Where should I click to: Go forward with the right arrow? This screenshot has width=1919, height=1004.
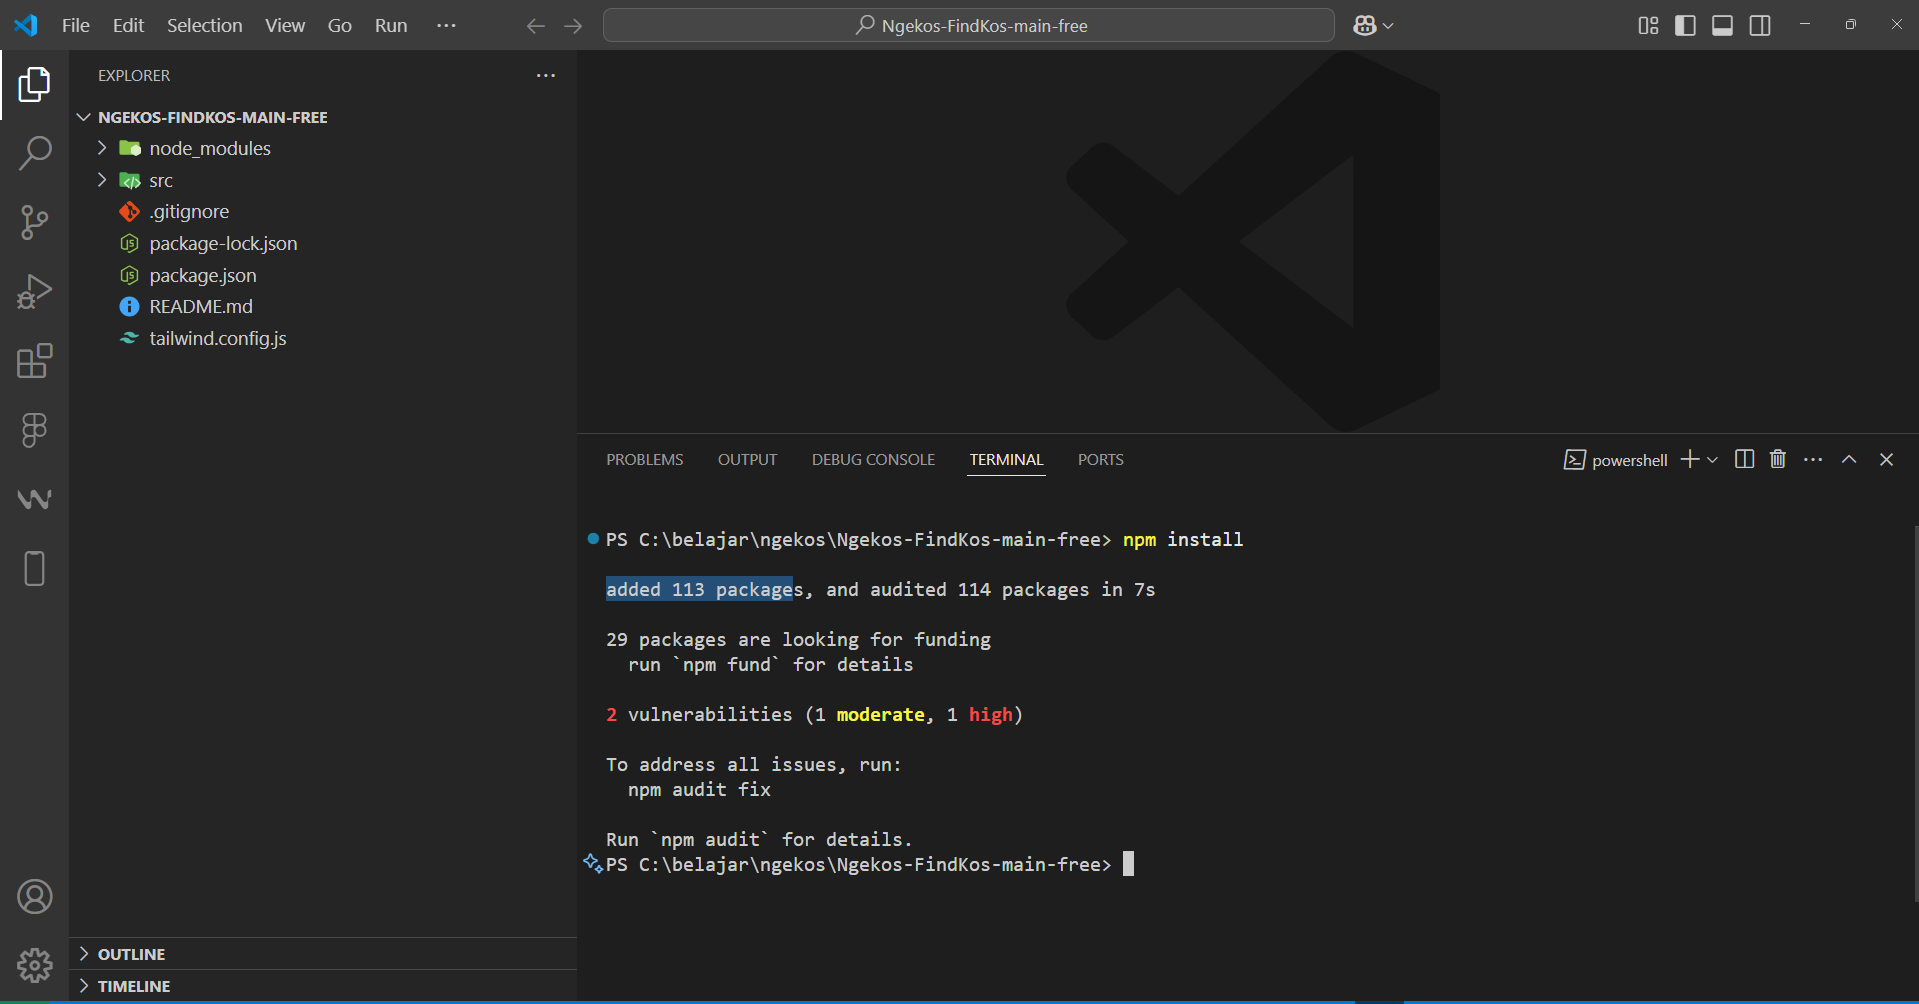(x=573, y=26)
